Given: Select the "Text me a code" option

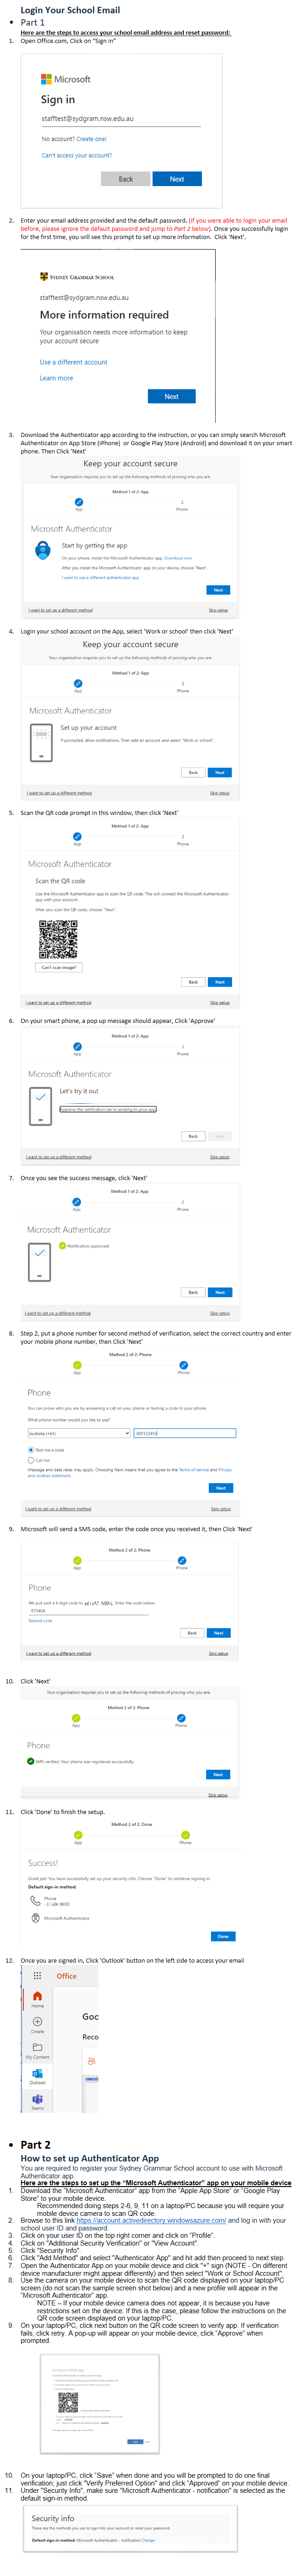Looking at the screenshot, I should [31, 1449].
